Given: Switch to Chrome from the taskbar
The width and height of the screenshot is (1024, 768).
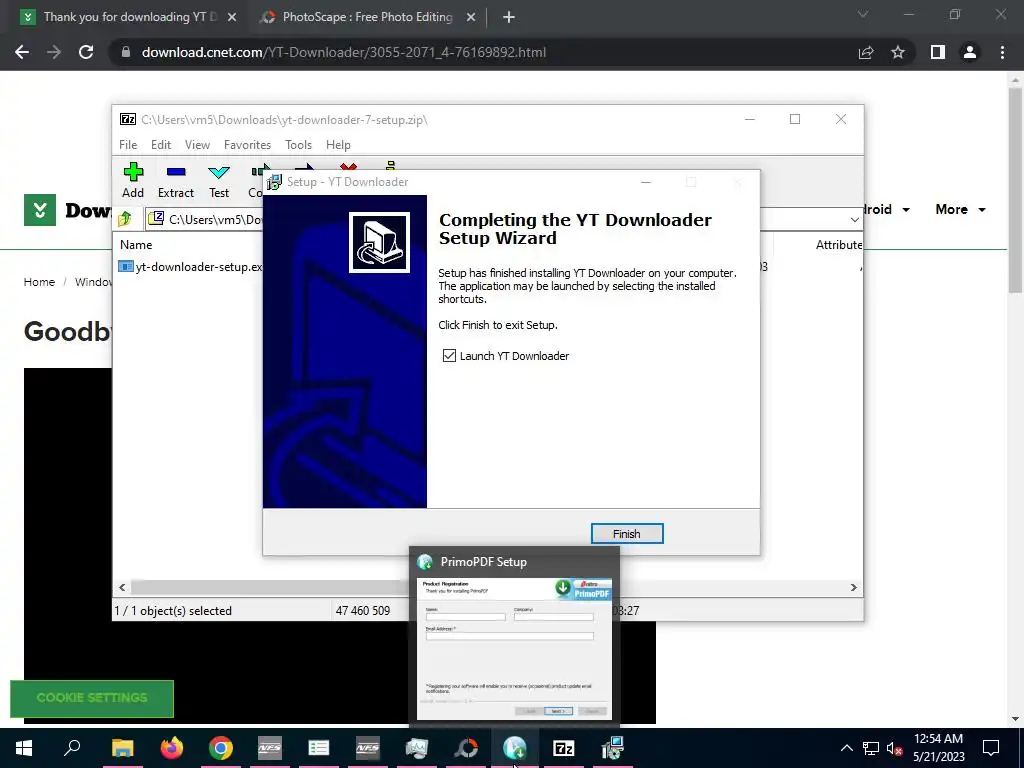Looking at the screenshot, I should pos(221,748).
